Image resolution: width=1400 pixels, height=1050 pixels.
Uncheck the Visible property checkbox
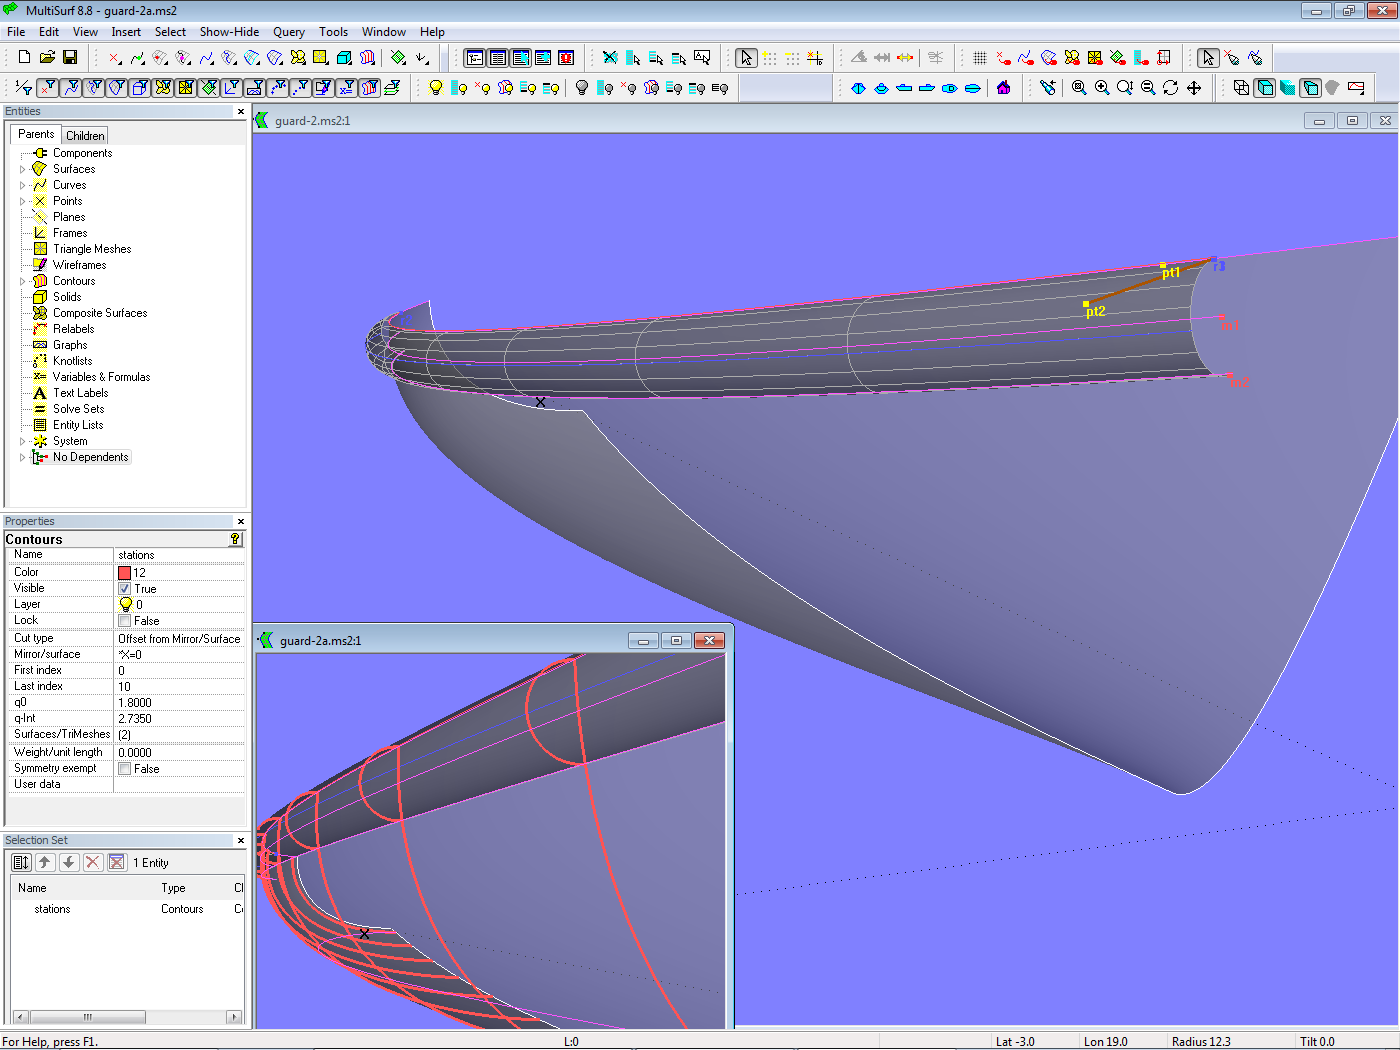click(x=125, y=589)
